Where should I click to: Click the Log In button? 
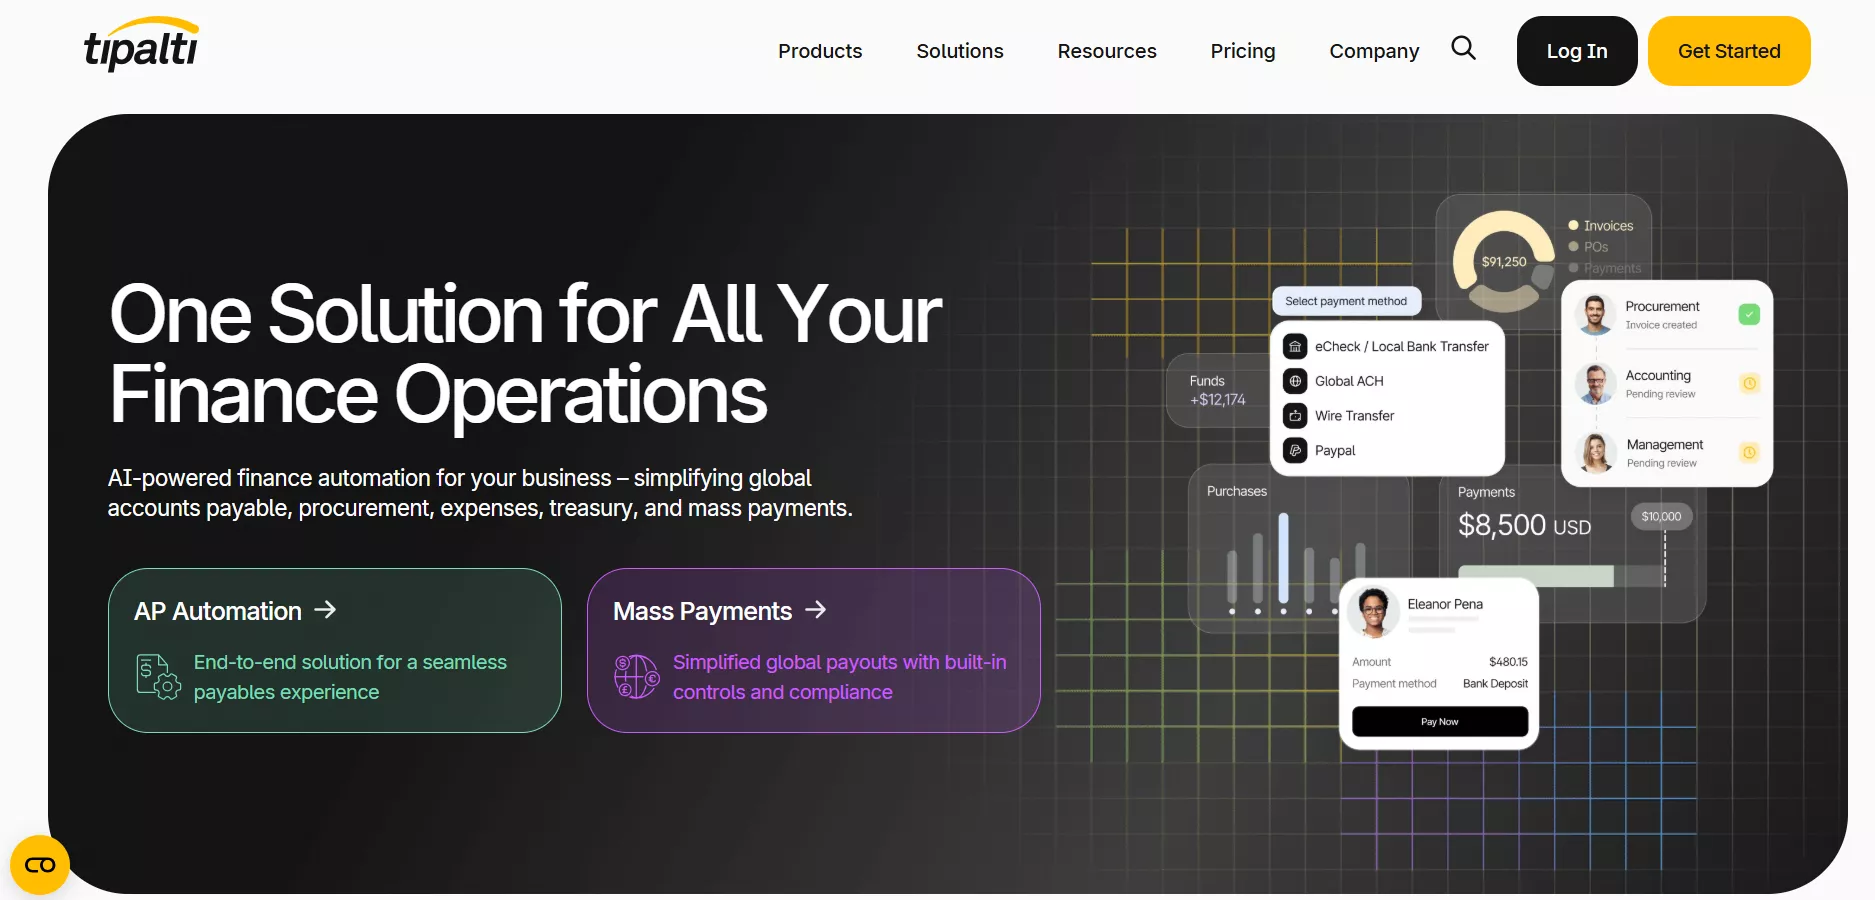pos(1577,51)
